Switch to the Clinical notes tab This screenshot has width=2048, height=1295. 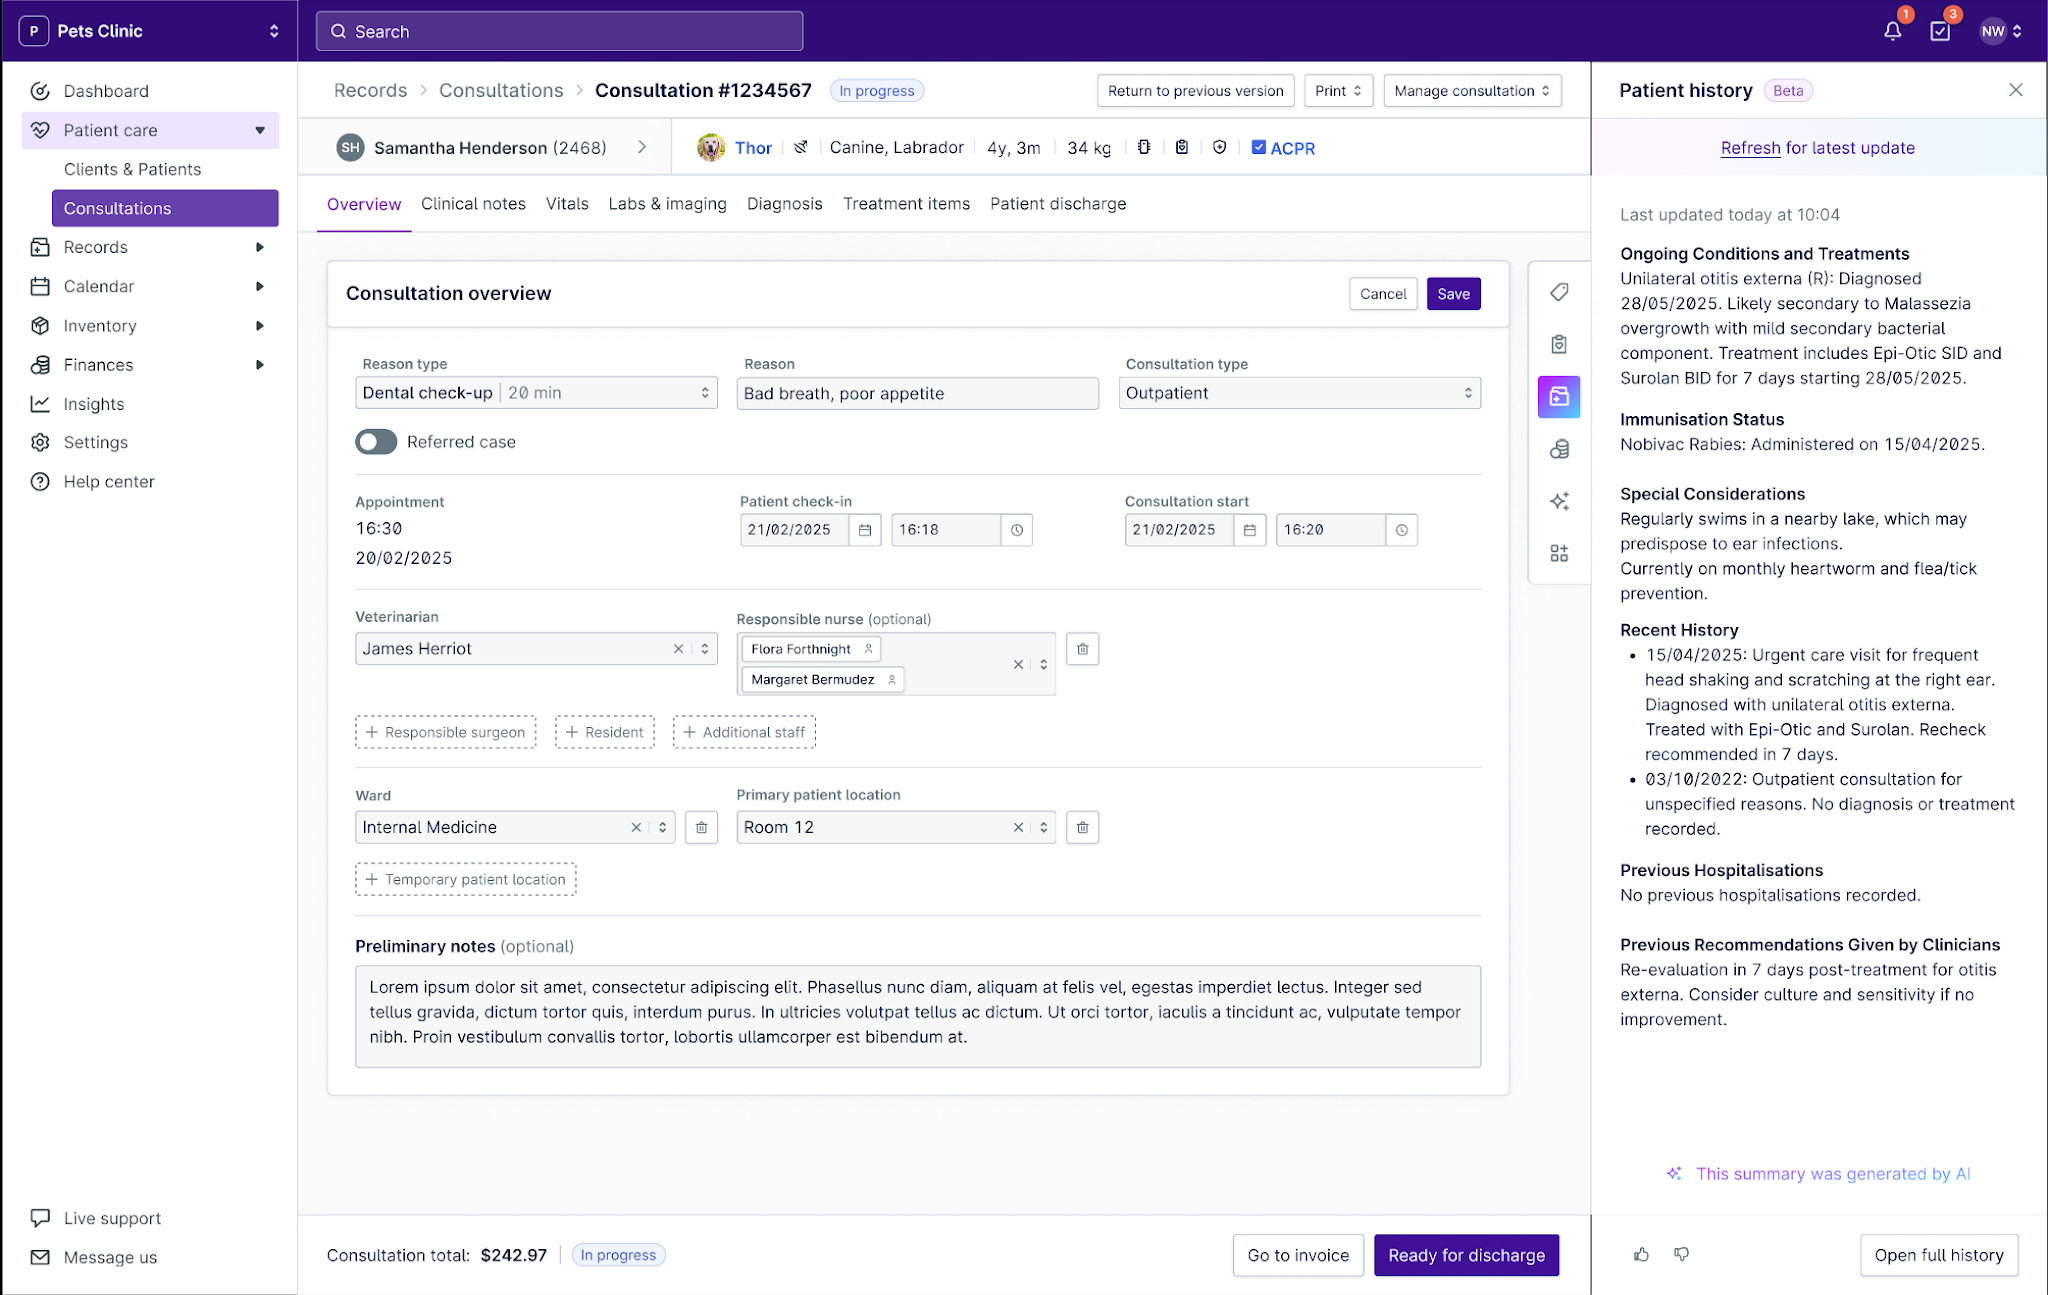[473, 204]
